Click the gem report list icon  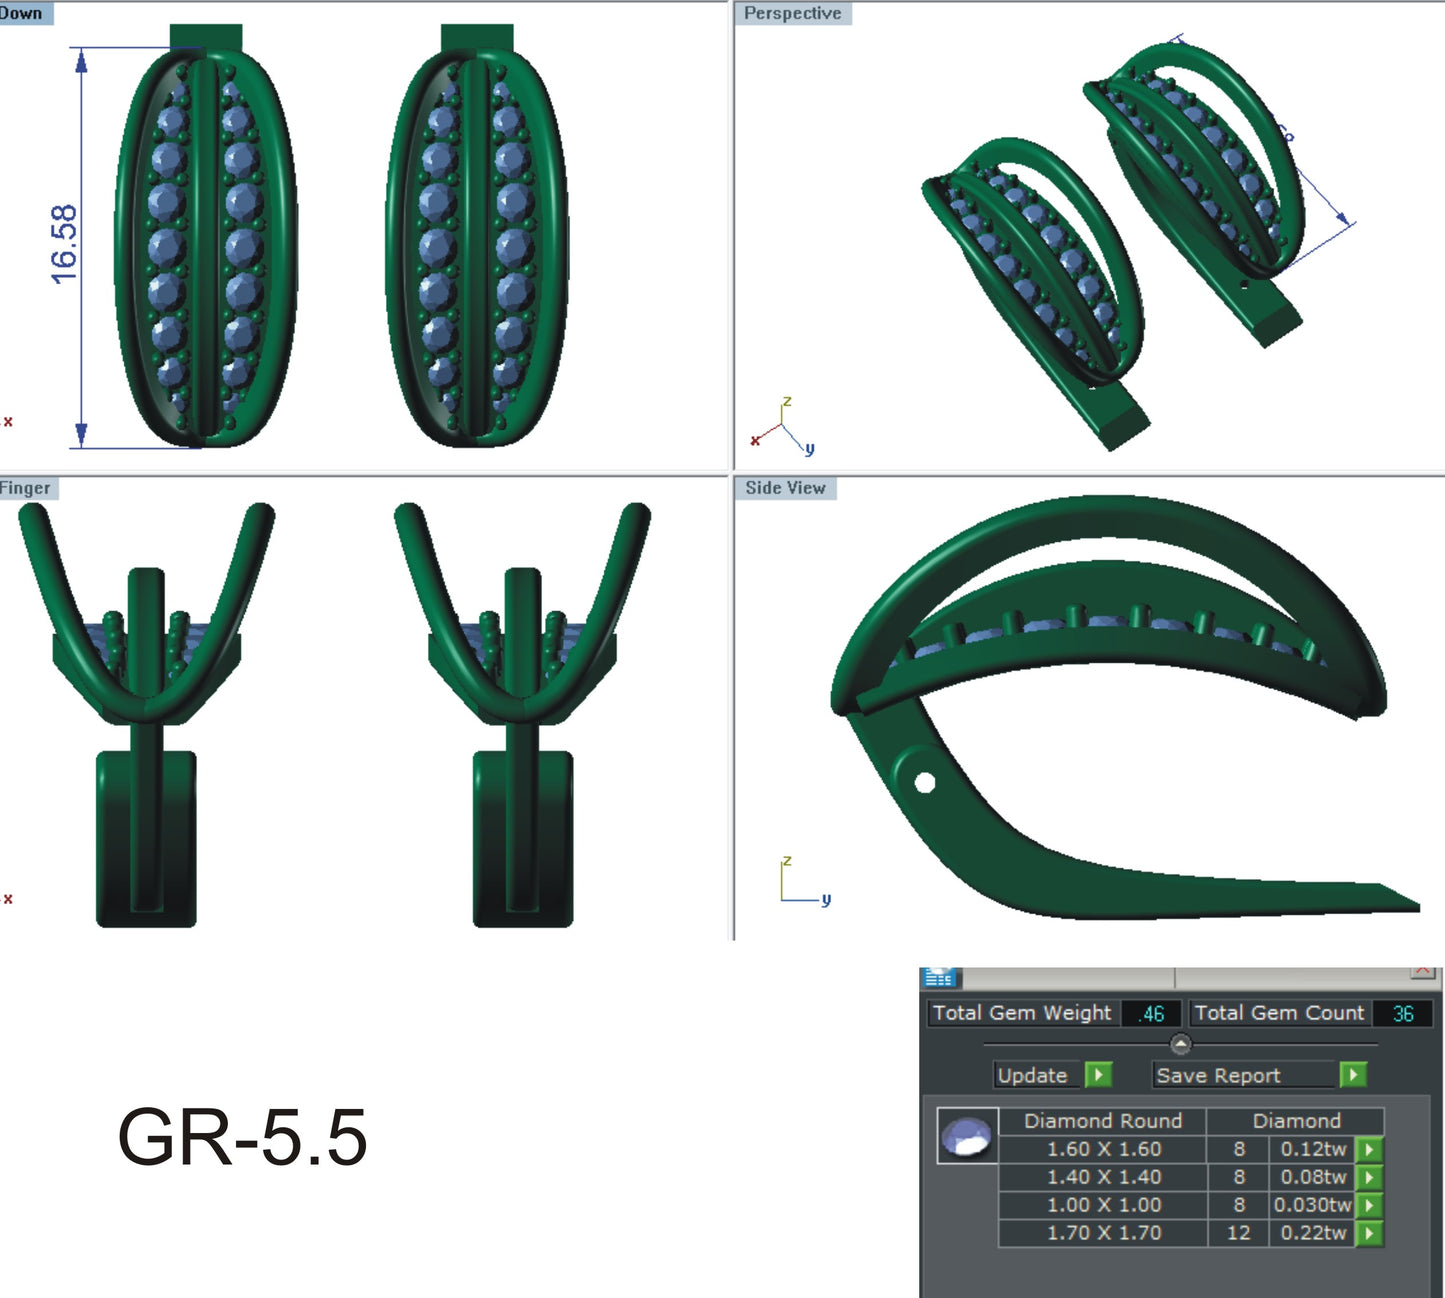[940, 975]
